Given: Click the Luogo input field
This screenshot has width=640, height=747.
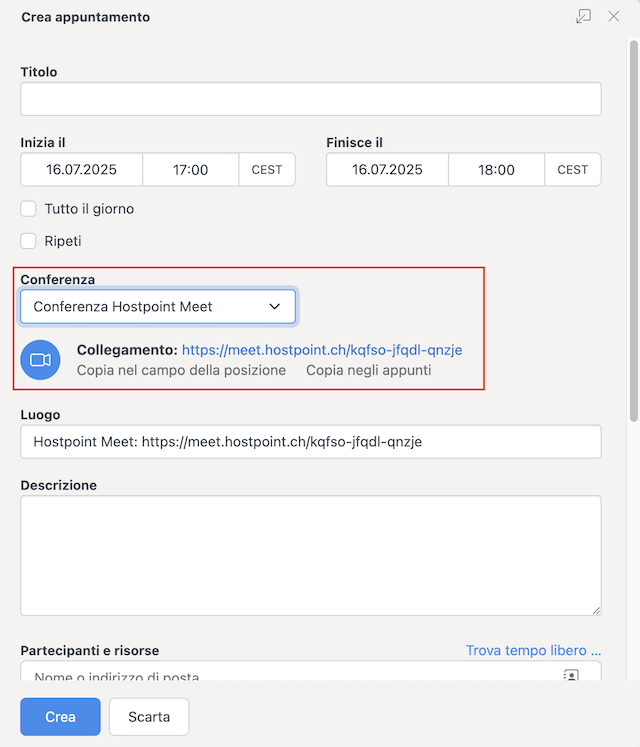Looking at the screenshot, I should 311,442.
